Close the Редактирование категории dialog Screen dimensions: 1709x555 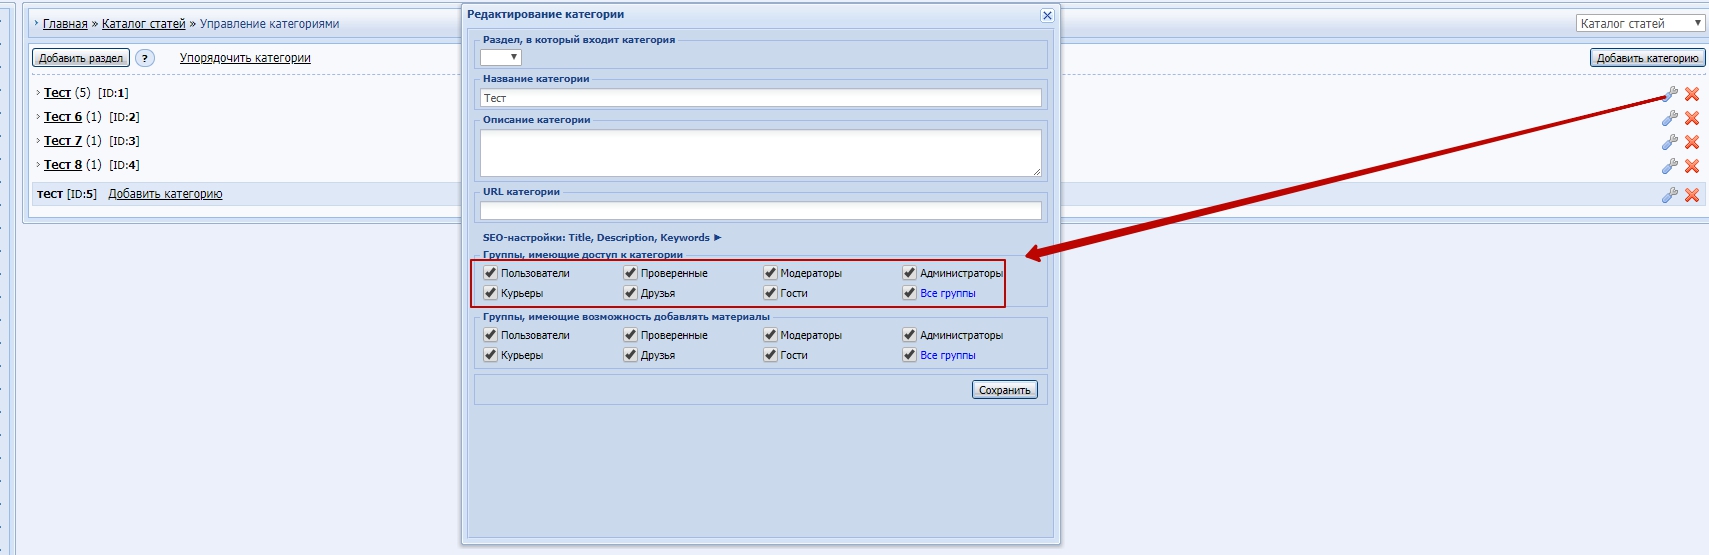tap(1047, 15)
